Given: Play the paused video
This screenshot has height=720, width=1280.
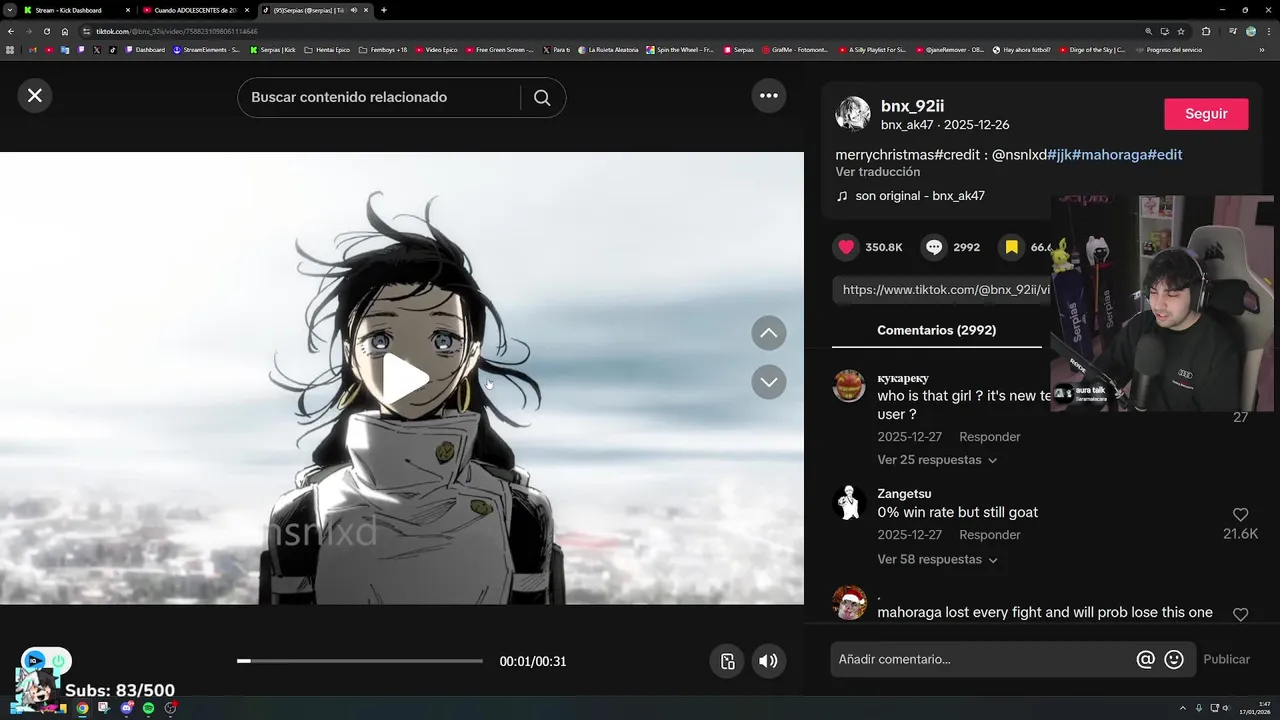Looking at the screenshot, I should pos(404,379).
